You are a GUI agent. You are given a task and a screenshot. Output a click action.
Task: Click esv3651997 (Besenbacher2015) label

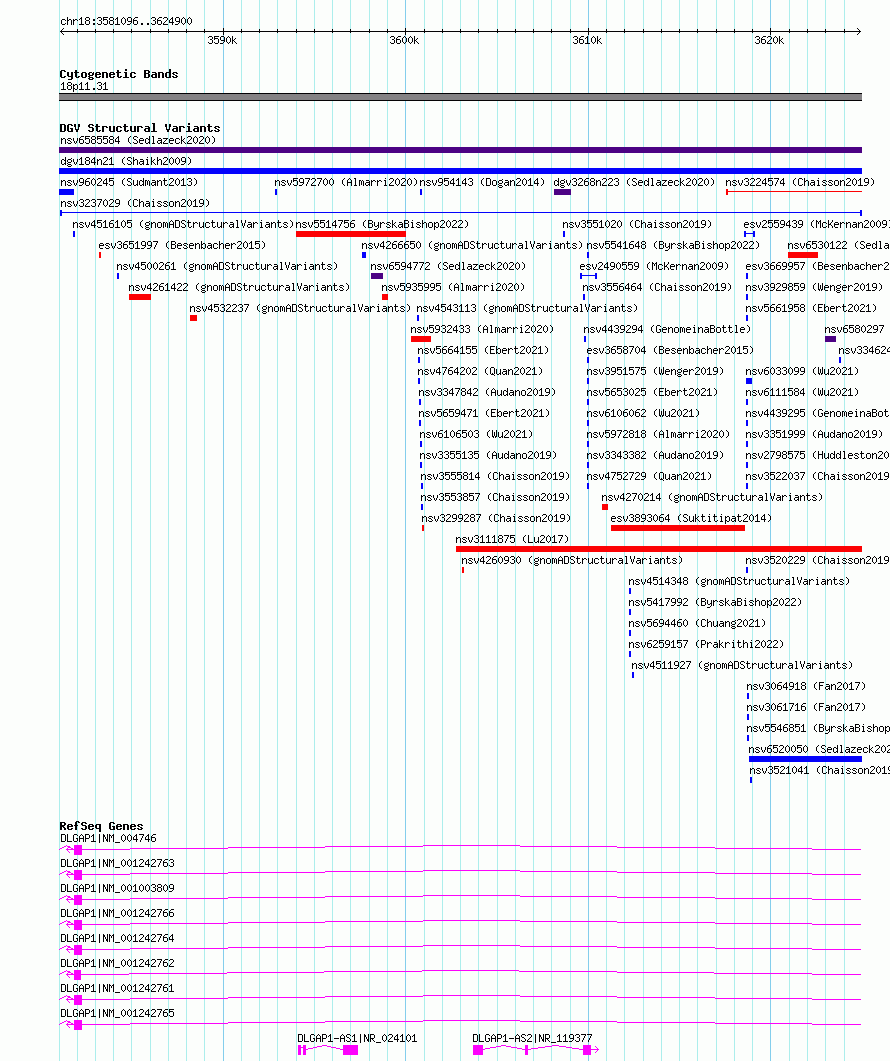[x=182, y=245]
